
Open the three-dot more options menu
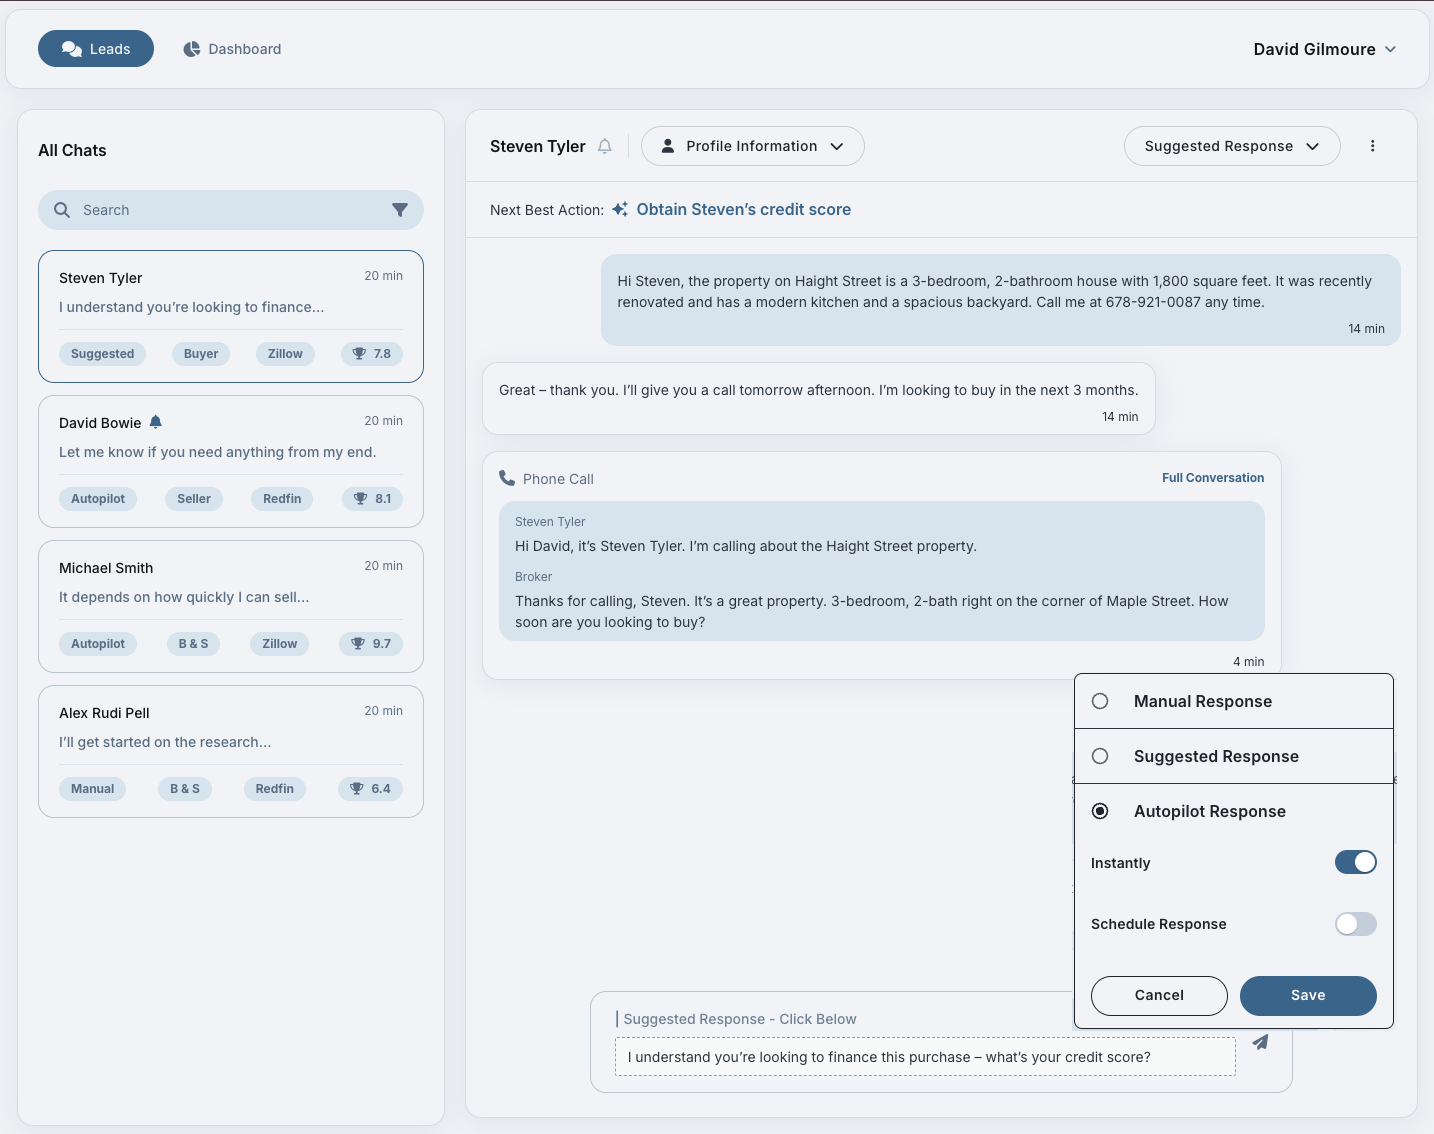click(1372, 146)
